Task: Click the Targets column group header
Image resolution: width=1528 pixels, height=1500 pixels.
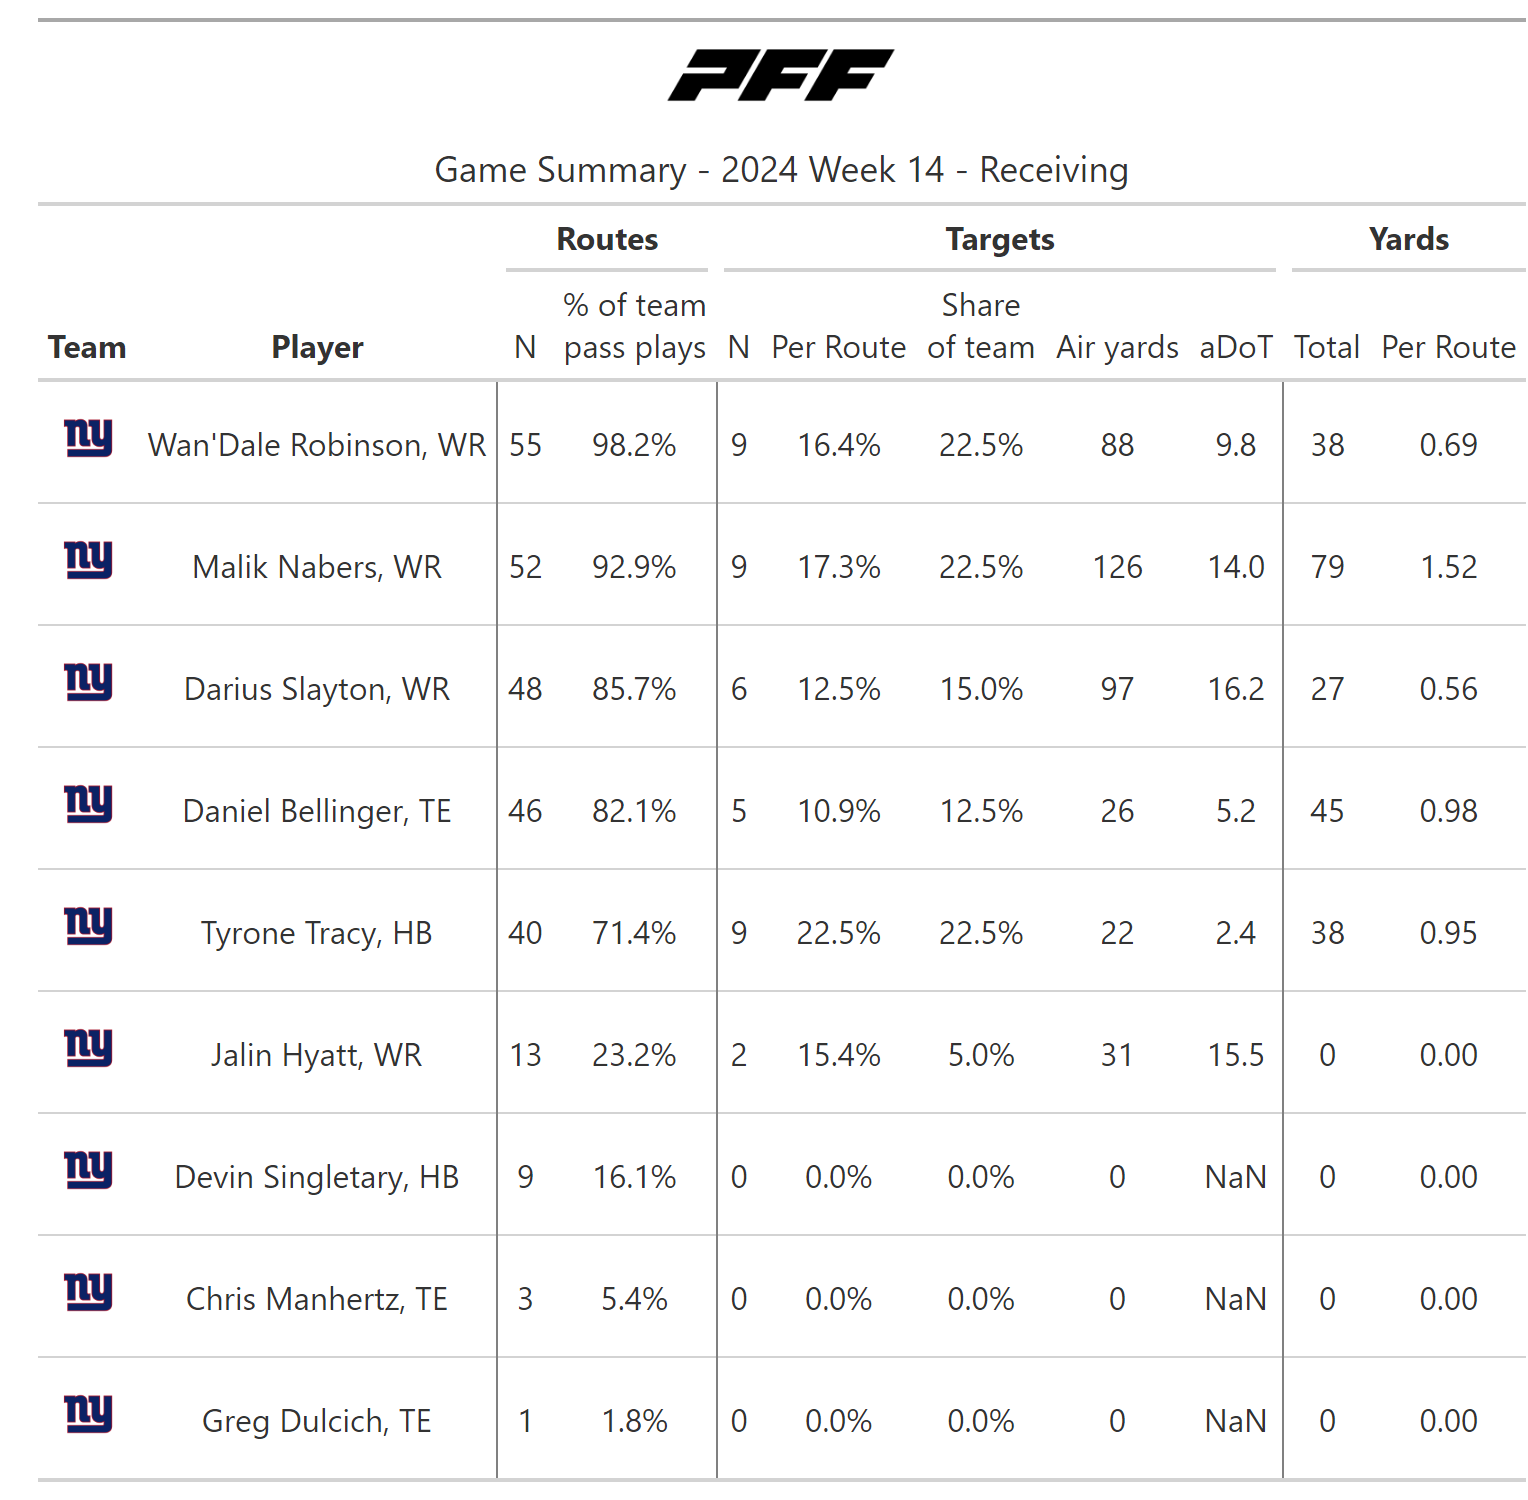Action: [x=1000, y=240]
